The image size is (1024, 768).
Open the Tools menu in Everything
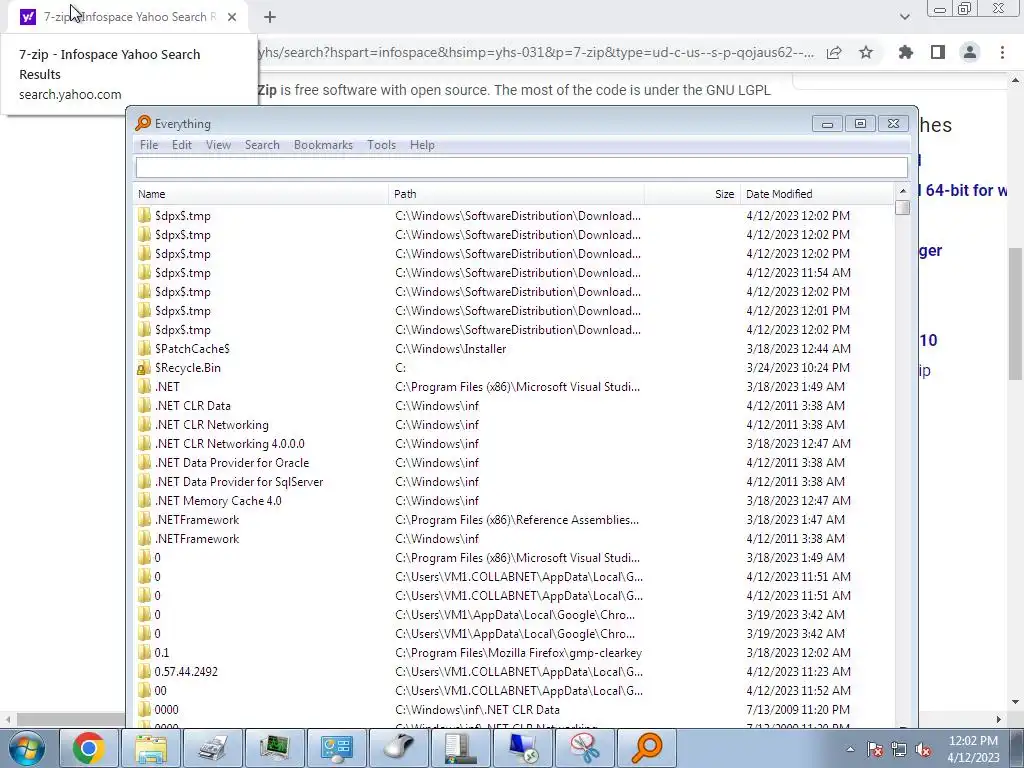click(x=381, y=145)
